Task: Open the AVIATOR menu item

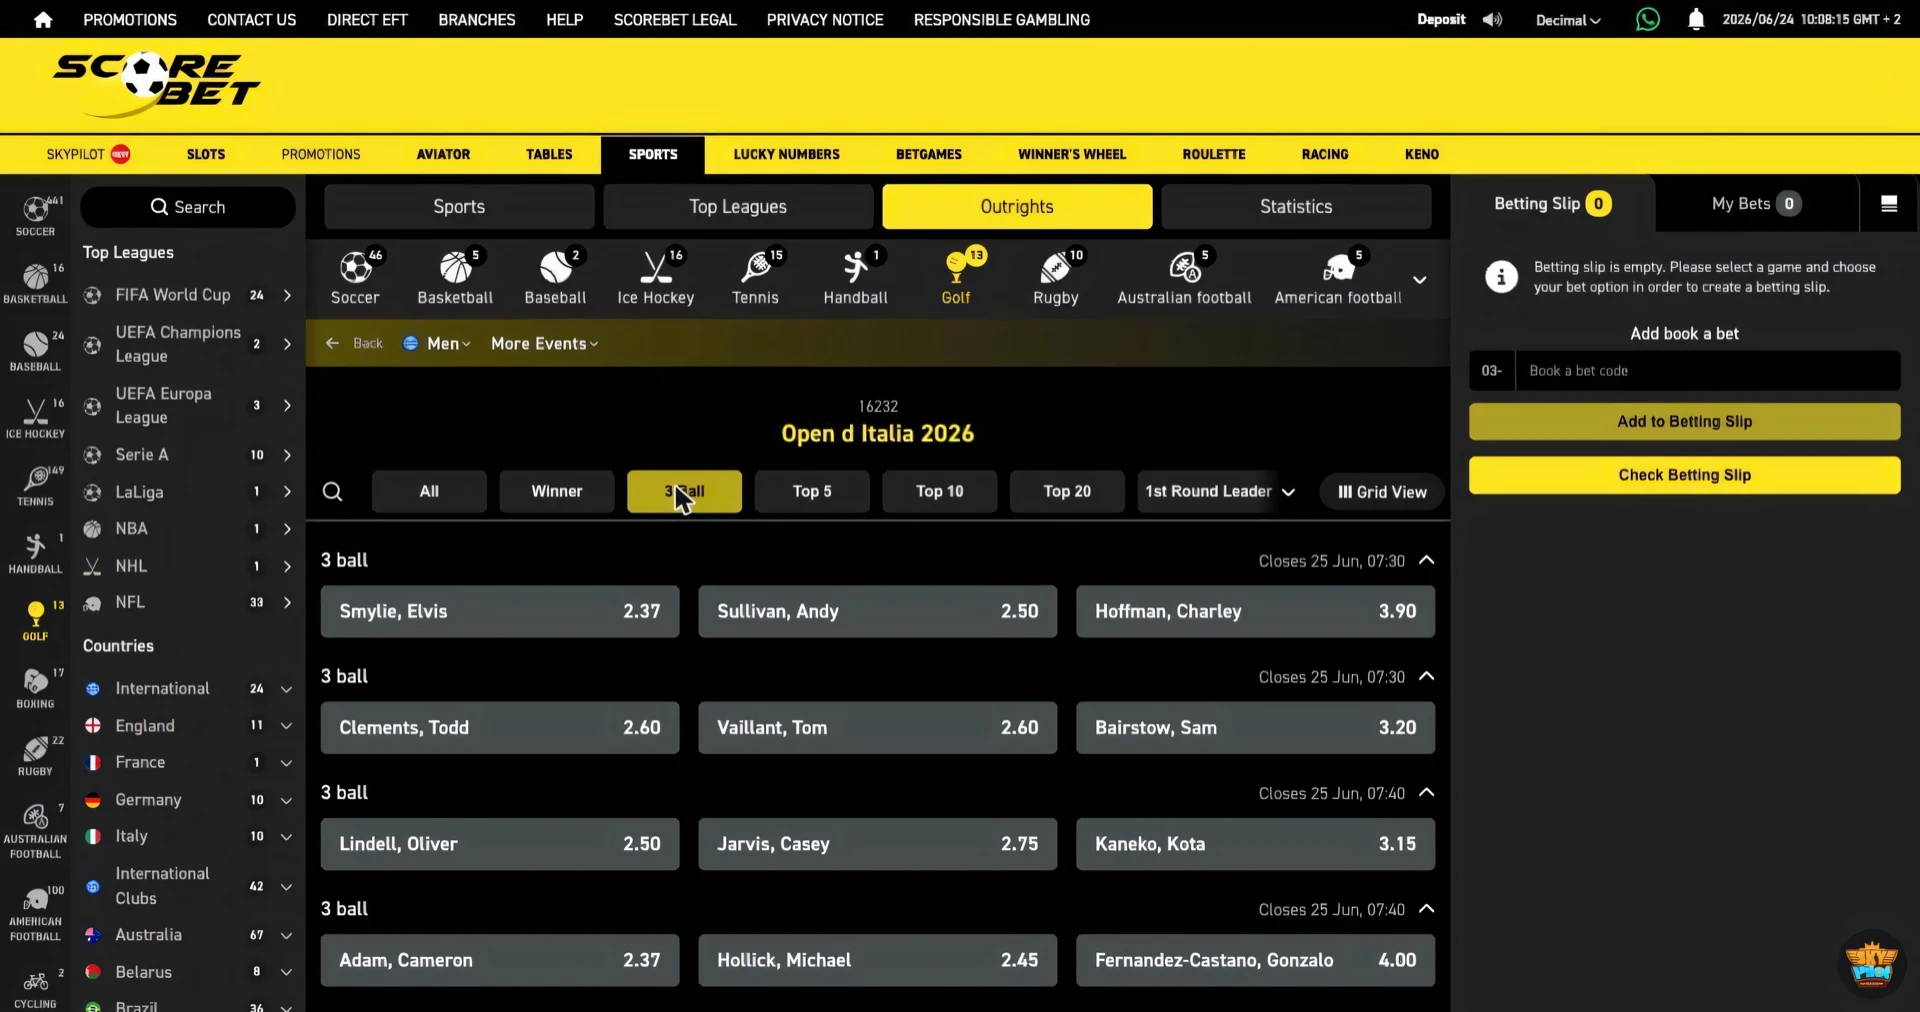Action: (443, 154)
